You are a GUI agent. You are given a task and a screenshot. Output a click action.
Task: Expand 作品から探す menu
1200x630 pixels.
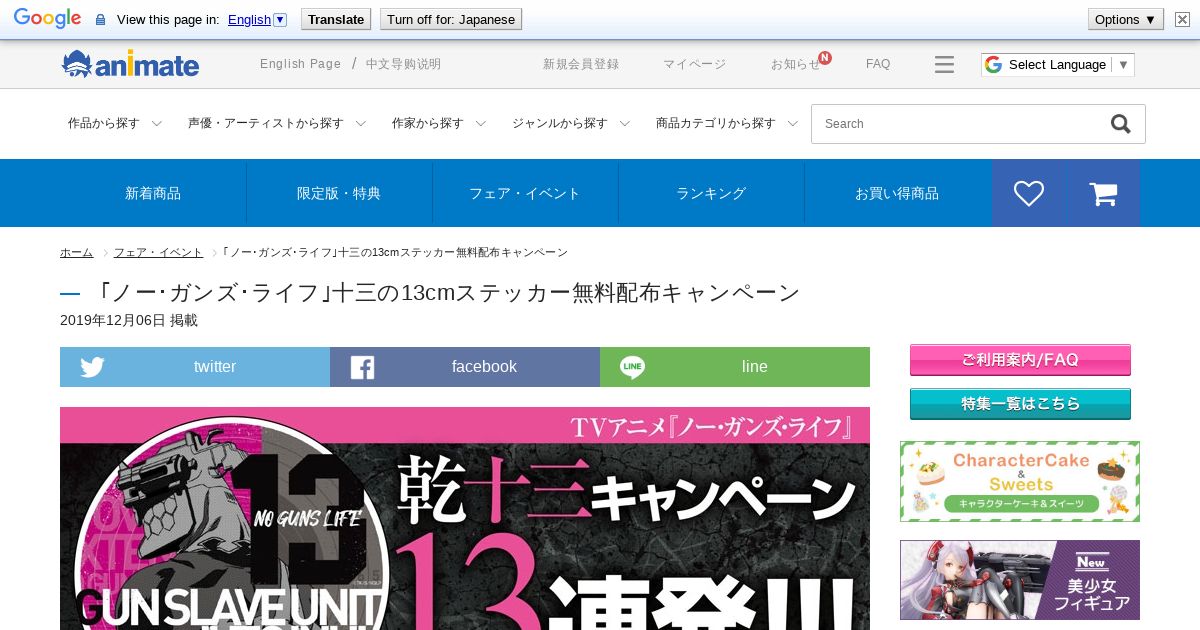[x=114, y=124]
